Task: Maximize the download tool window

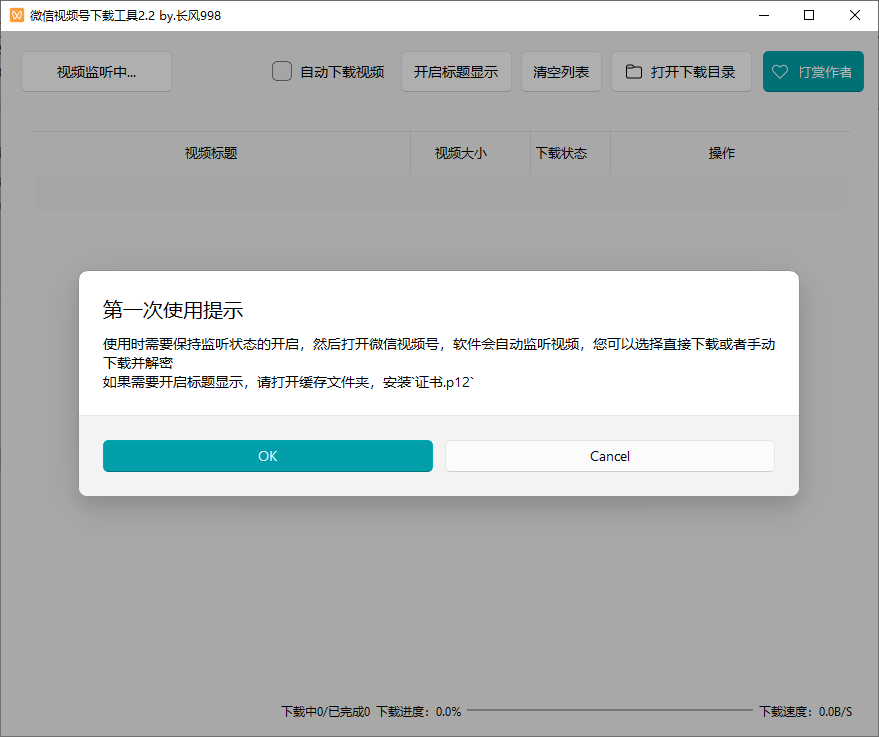Action: tap(808, 15)
